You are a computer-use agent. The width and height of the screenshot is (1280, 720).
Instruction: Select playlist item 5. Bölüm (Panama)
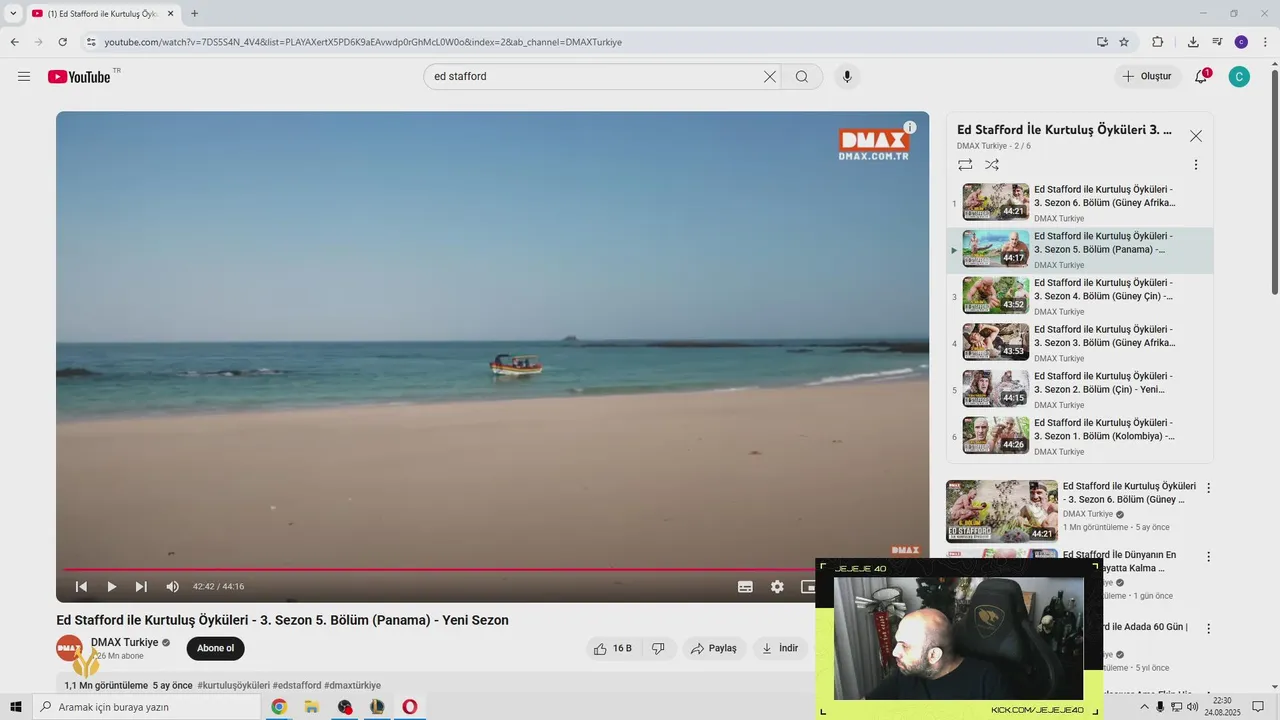tap(1080, 250)
